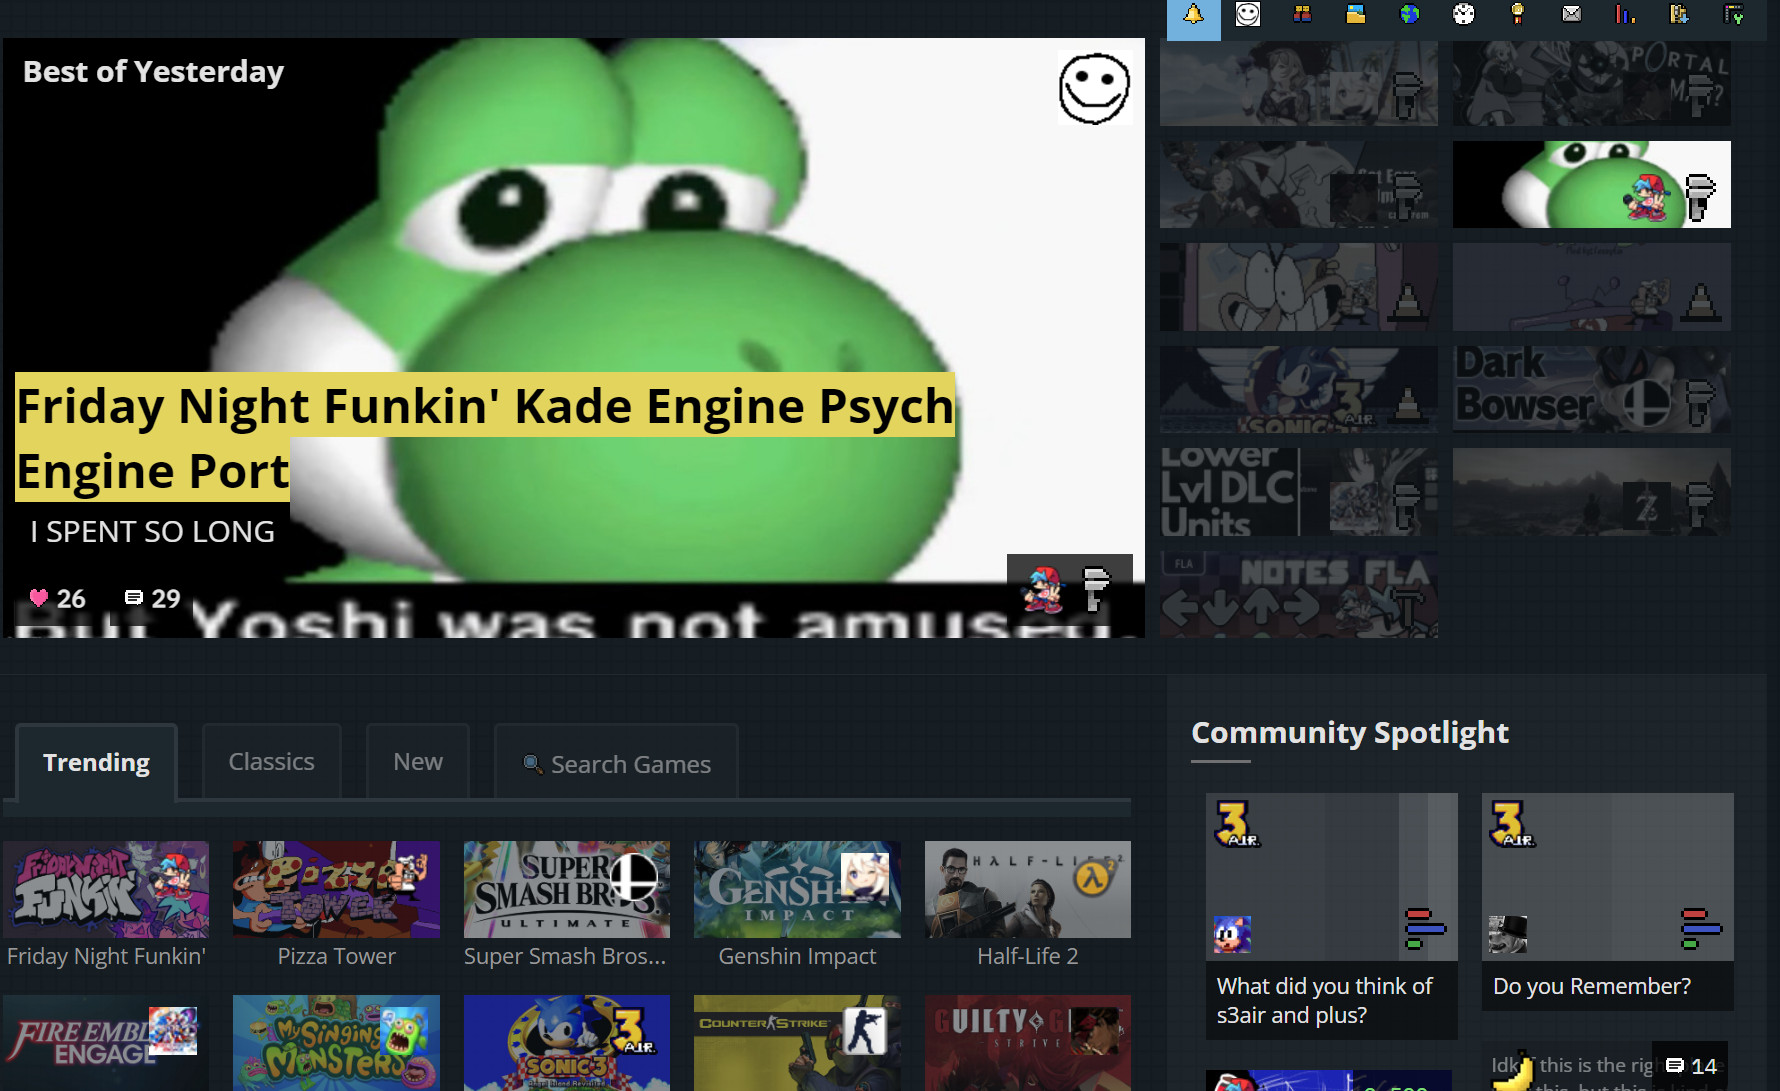
Task: View stats via the bar chart icon
Action: pyautogui.click(x=1626, y=15)
